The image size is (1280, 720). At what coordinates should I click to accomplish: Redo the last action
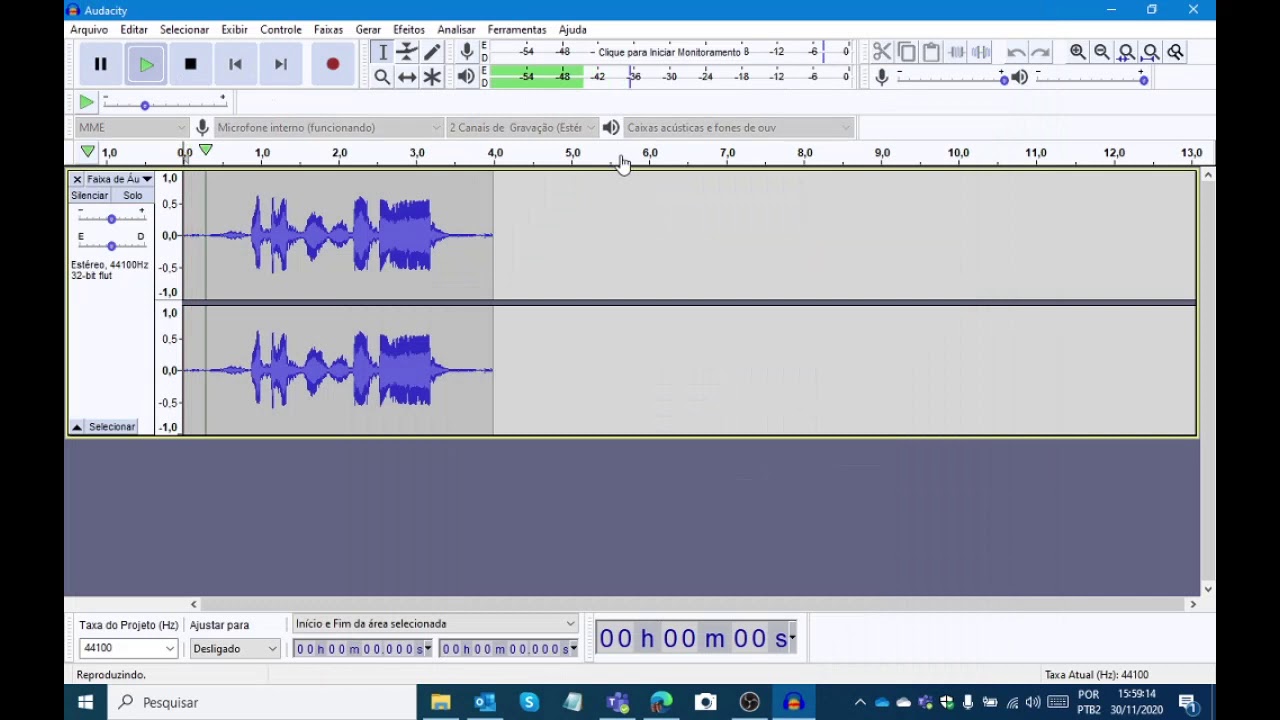1041,52
